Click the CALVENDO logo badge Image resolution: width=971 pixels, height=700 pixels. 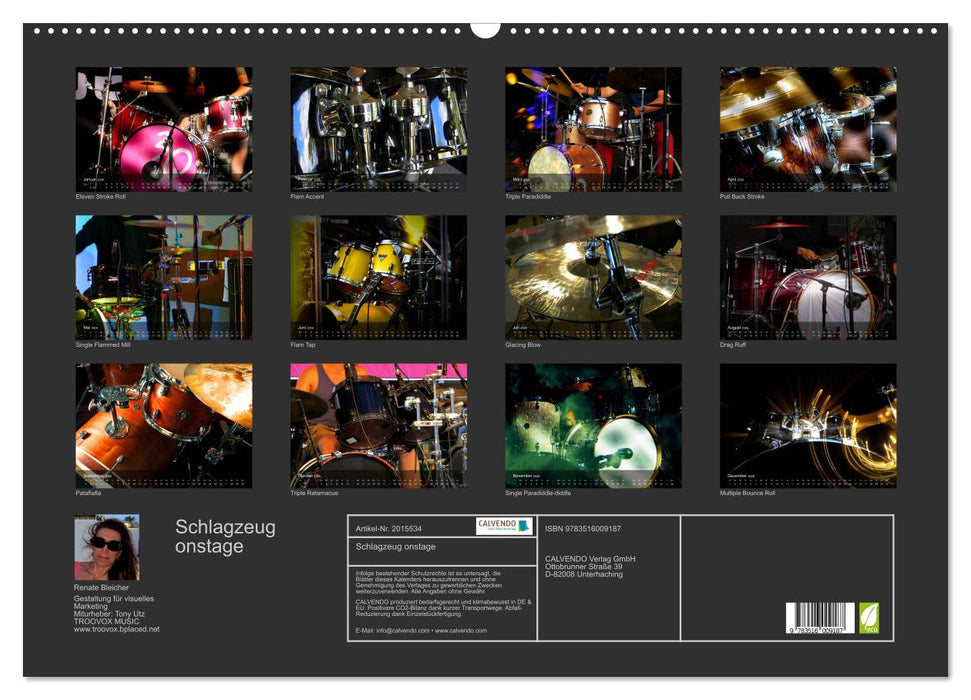(x=503, y=526)
